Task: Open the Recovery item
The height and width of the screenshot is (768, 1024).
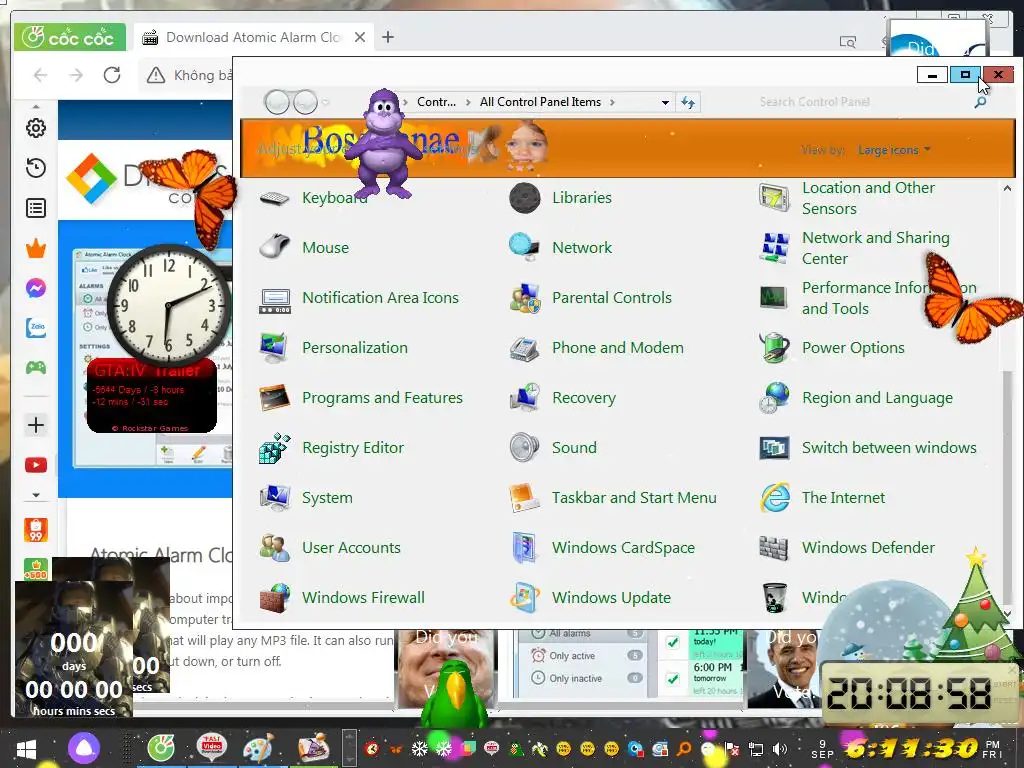Action: [562, 398]
